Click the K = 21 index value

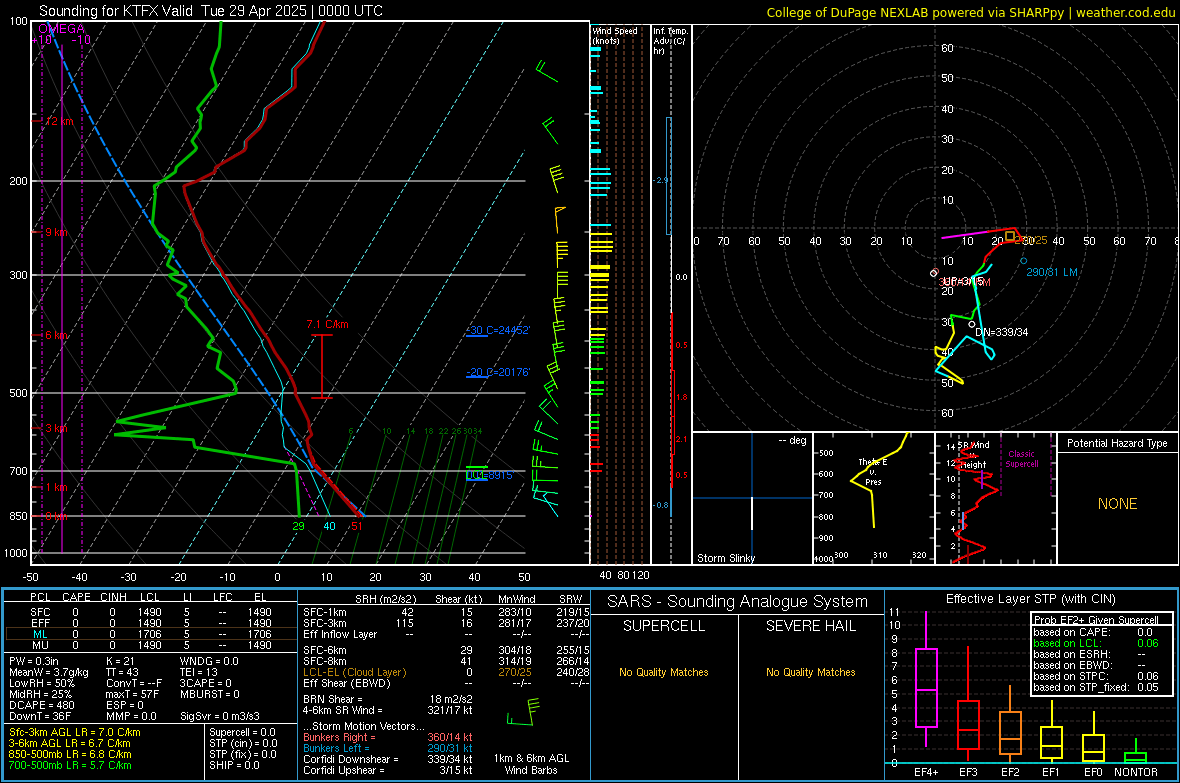tap(120, 661)
